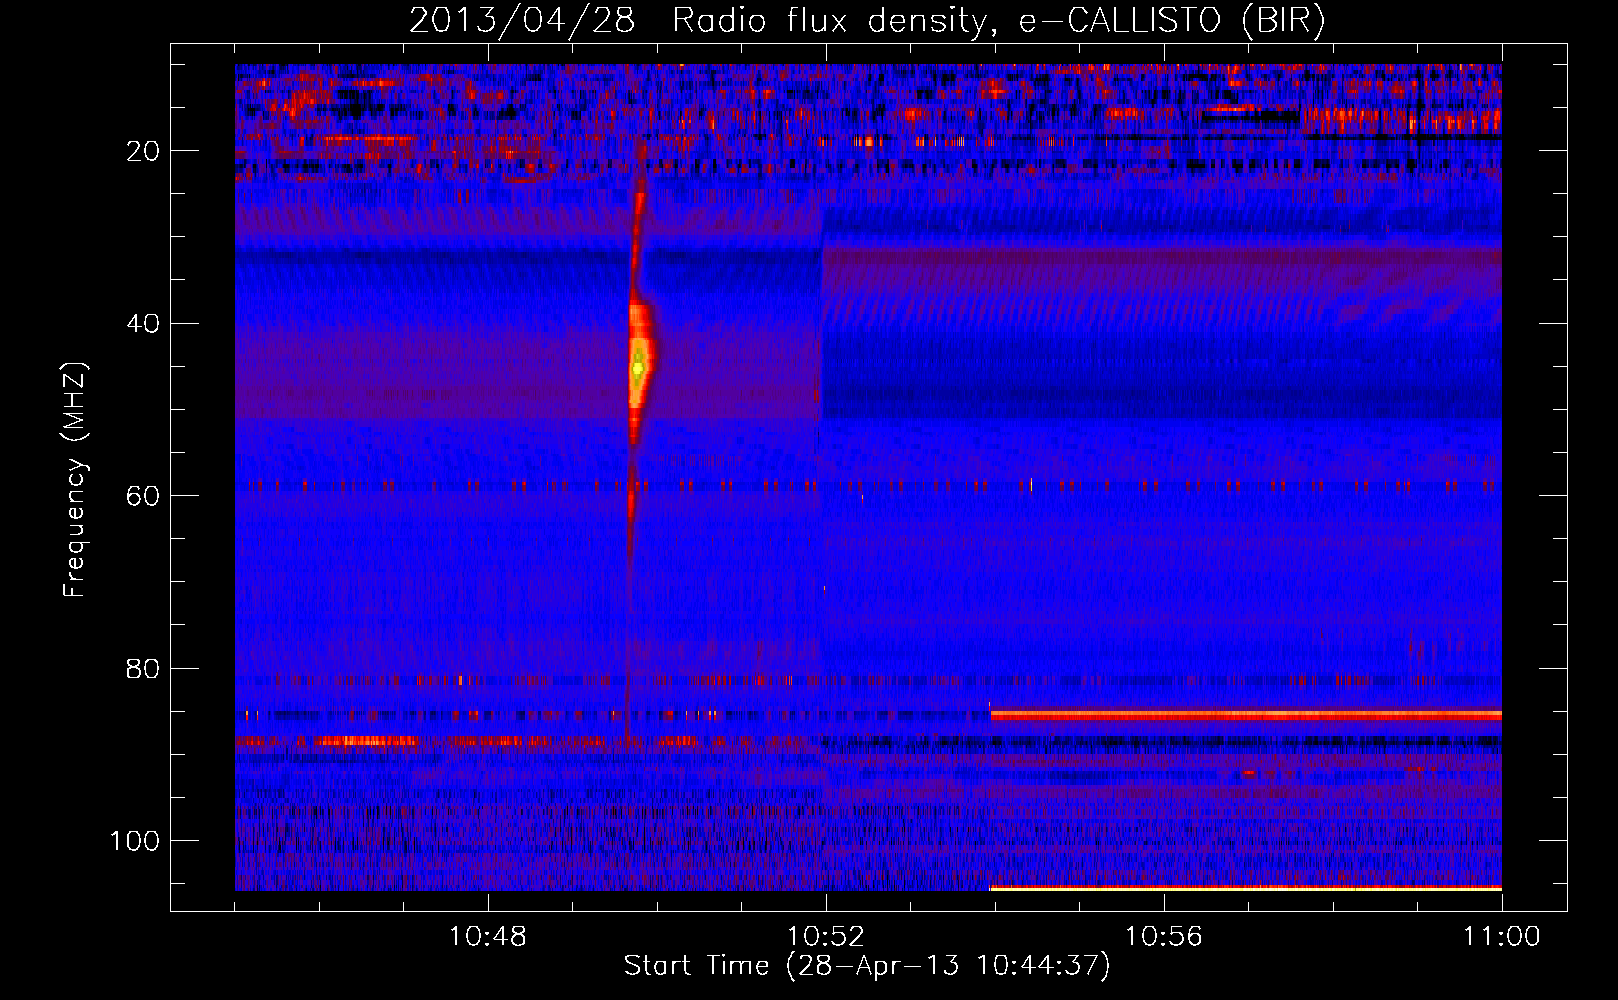
Task: Click the '10:56' time tick label
Action: pyautogui.click(x=1164, y=937)
